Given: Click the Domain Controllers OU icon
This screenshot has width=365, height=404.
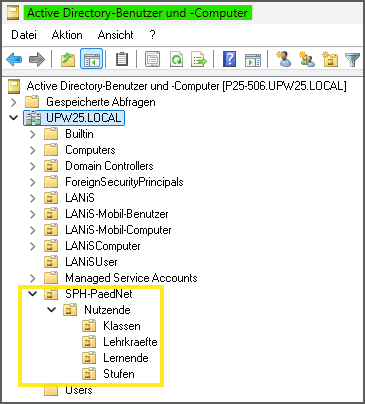Looking at the screenshot, I should coord(51,166).
